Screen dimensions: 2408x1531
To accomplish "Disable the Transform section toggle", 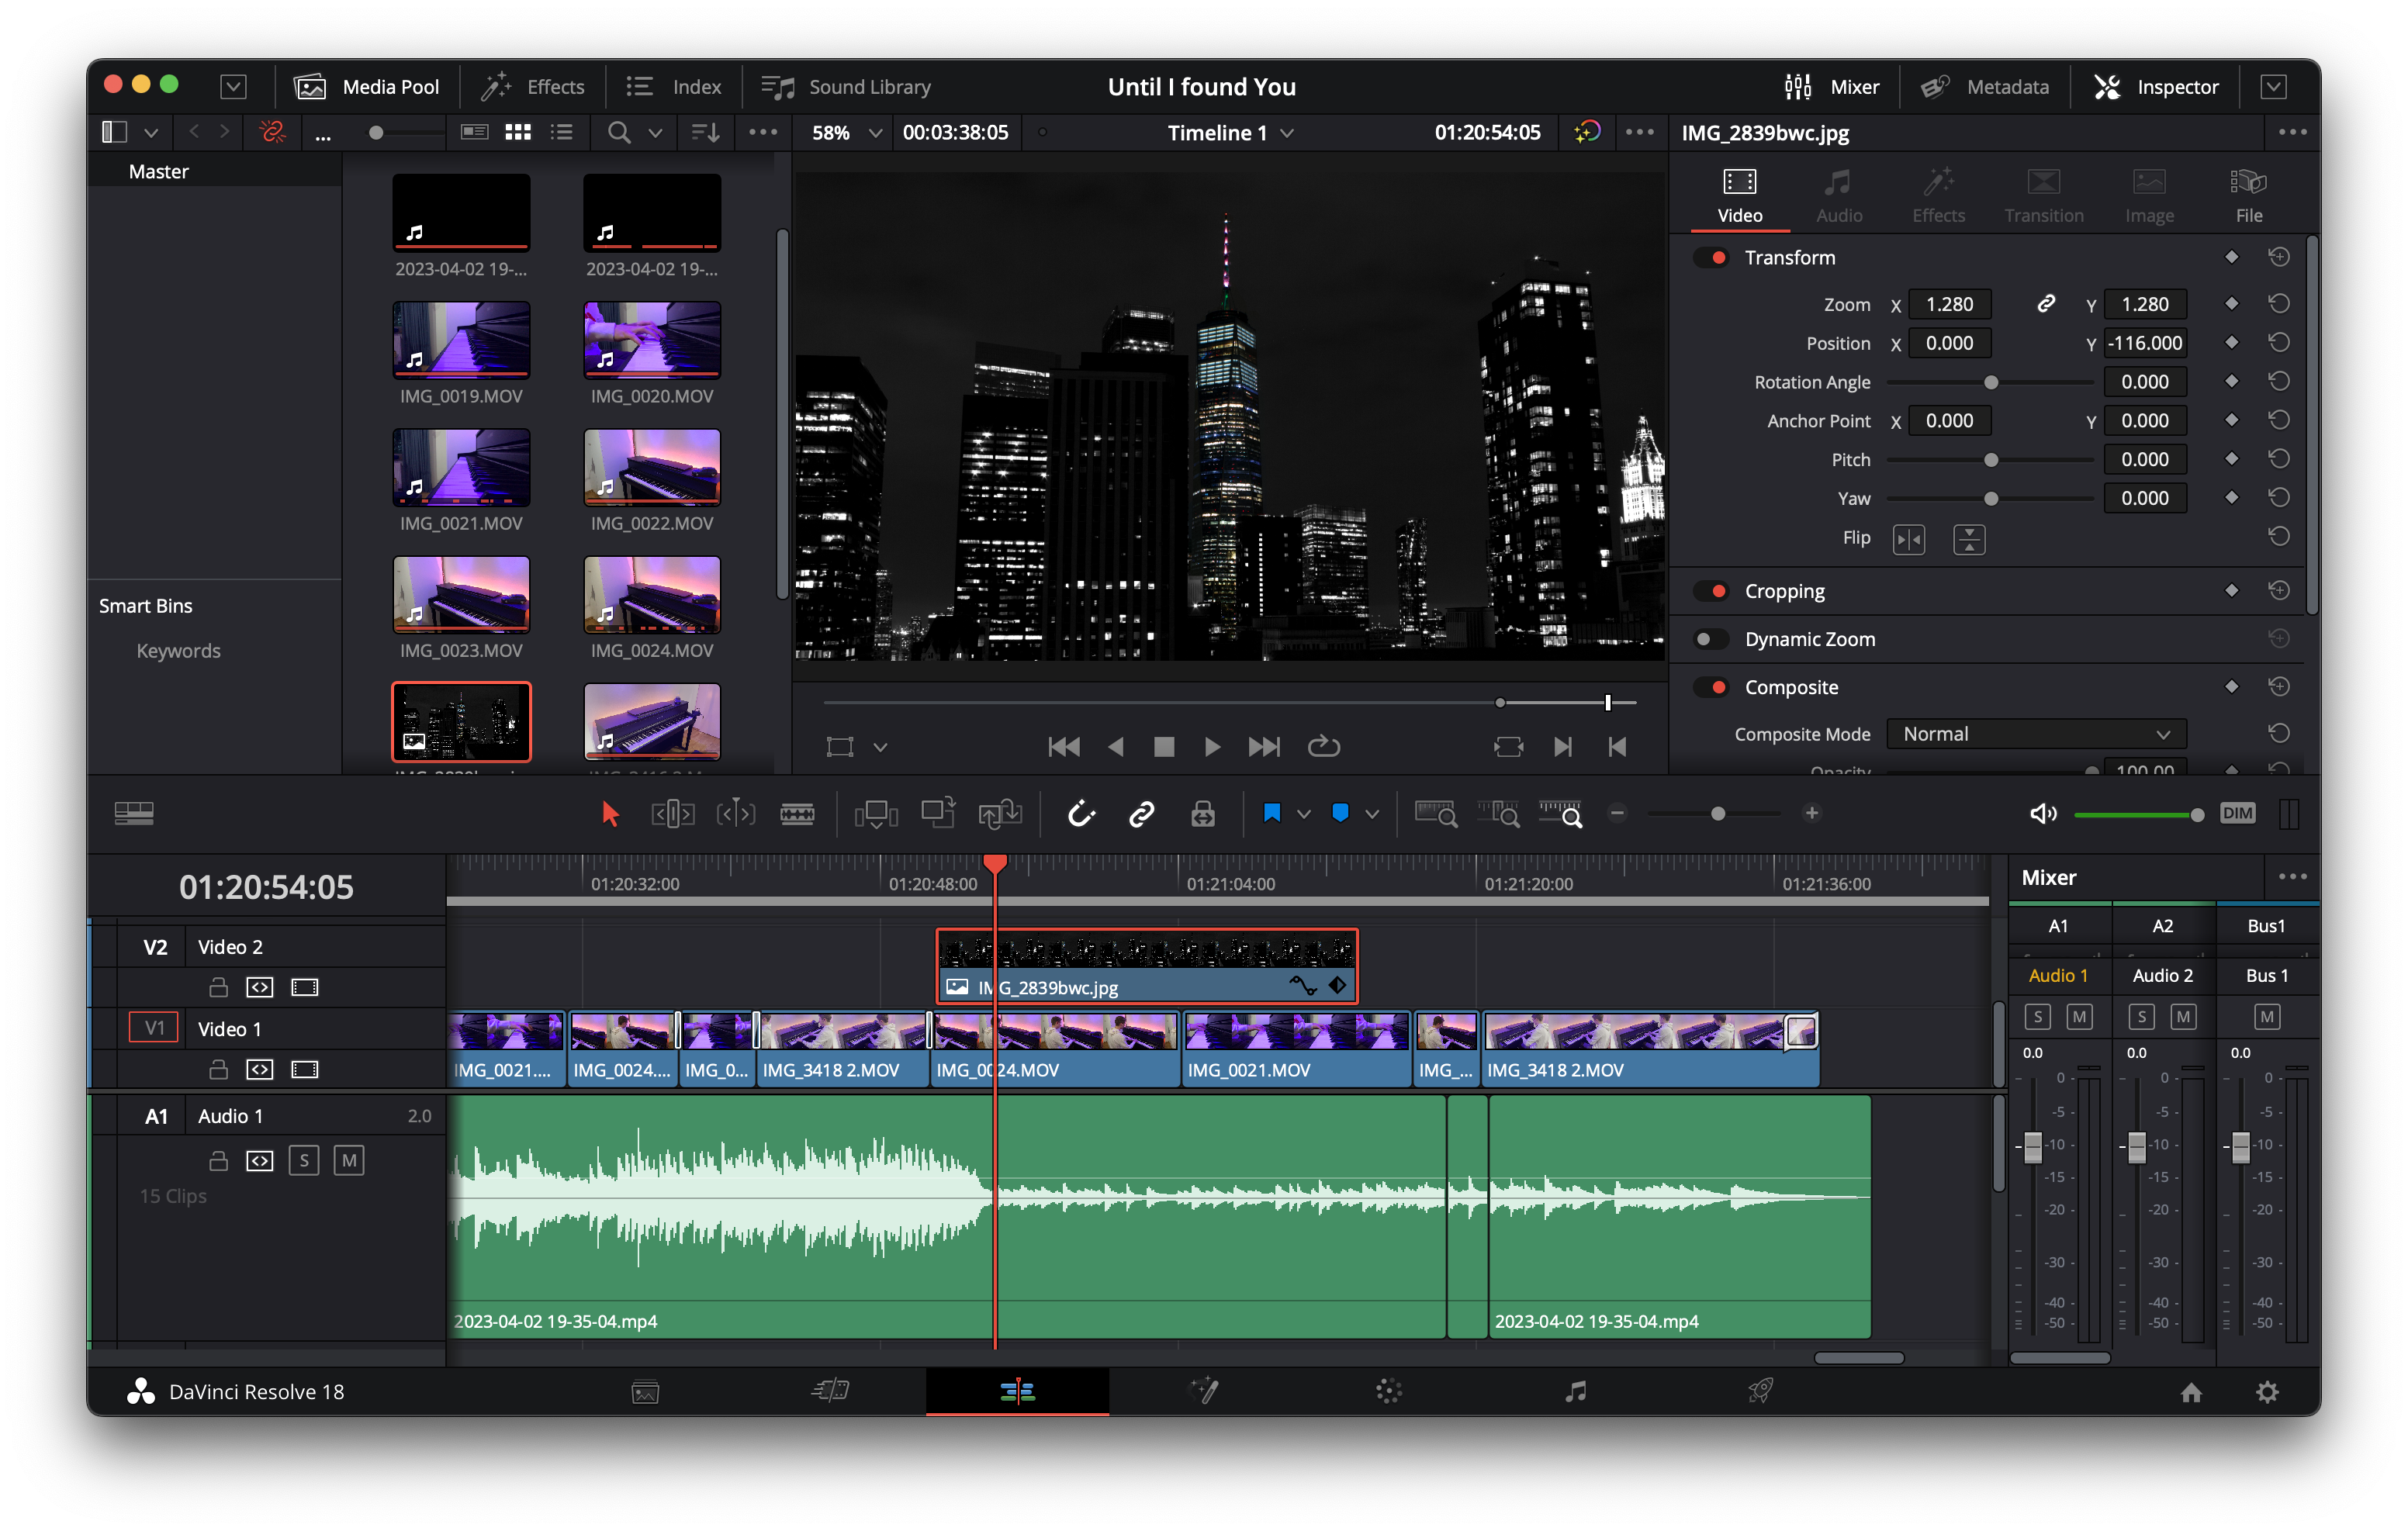I will click(x=1711, y=257).
